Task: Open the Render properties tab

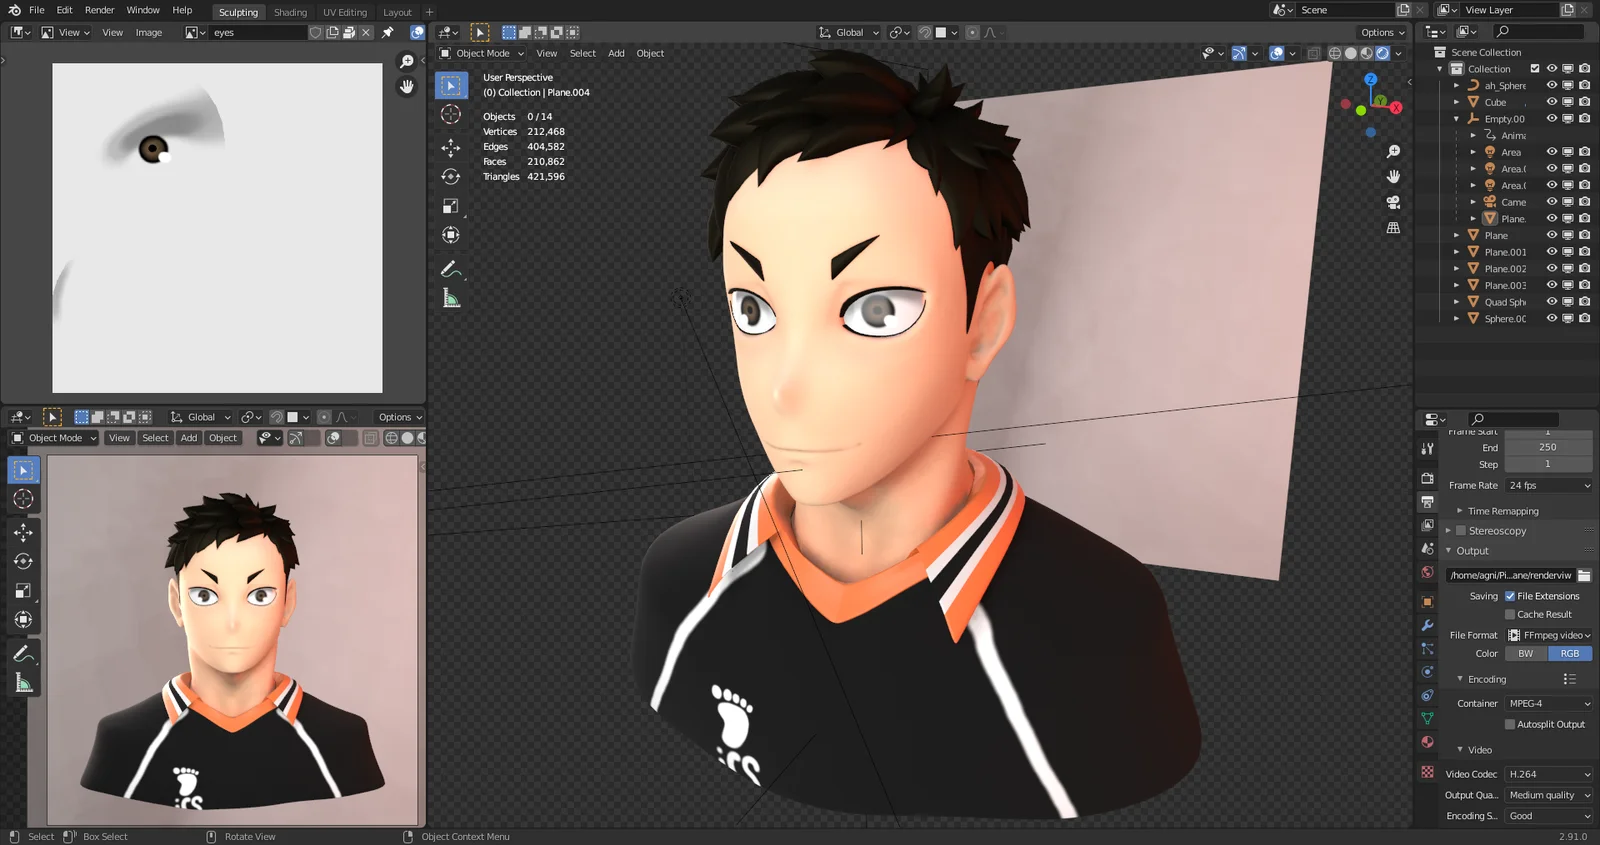Action: [x=1427, y=477]
